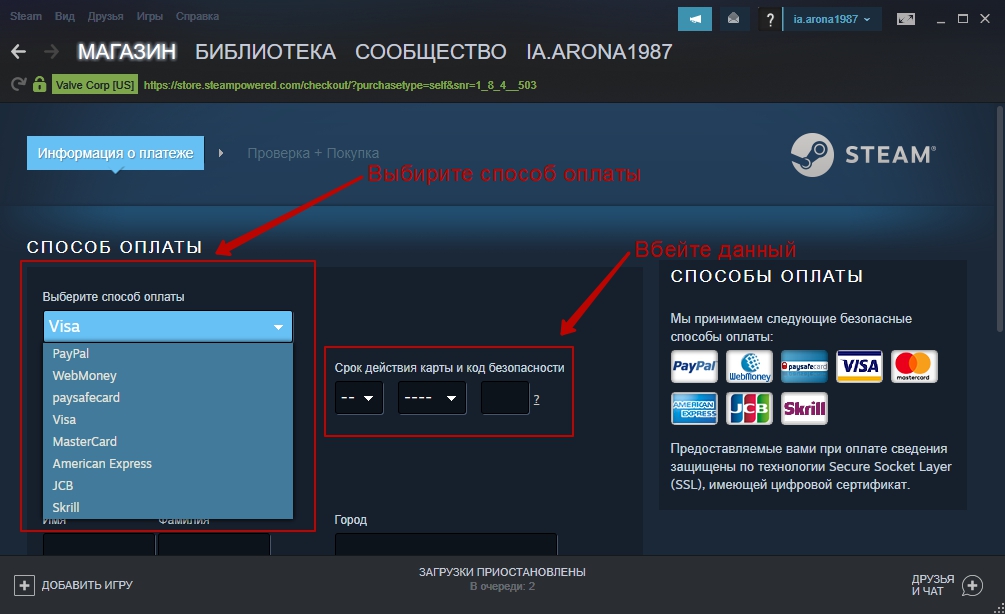
Task: Click the plus icon beside Добавить игру
Action: (x=24, y=585)
